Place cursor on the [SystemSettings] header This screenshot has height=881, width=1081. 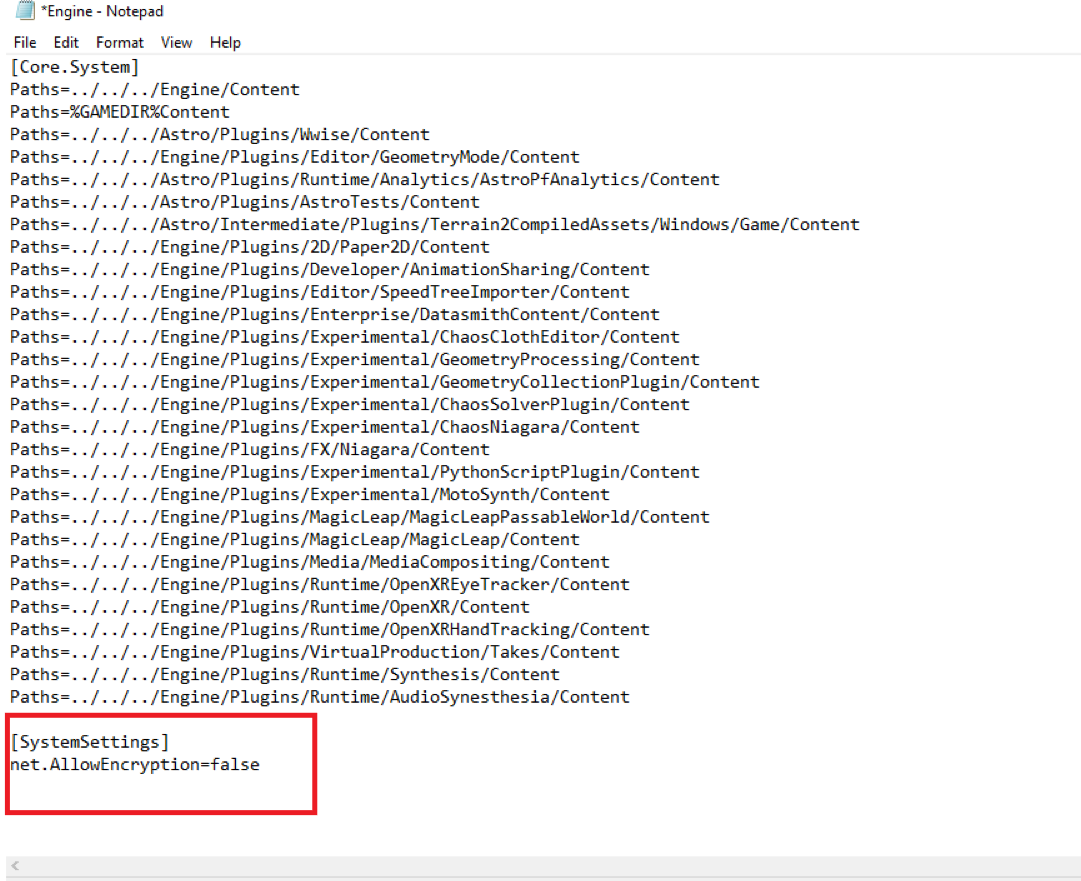coord(90,742)
